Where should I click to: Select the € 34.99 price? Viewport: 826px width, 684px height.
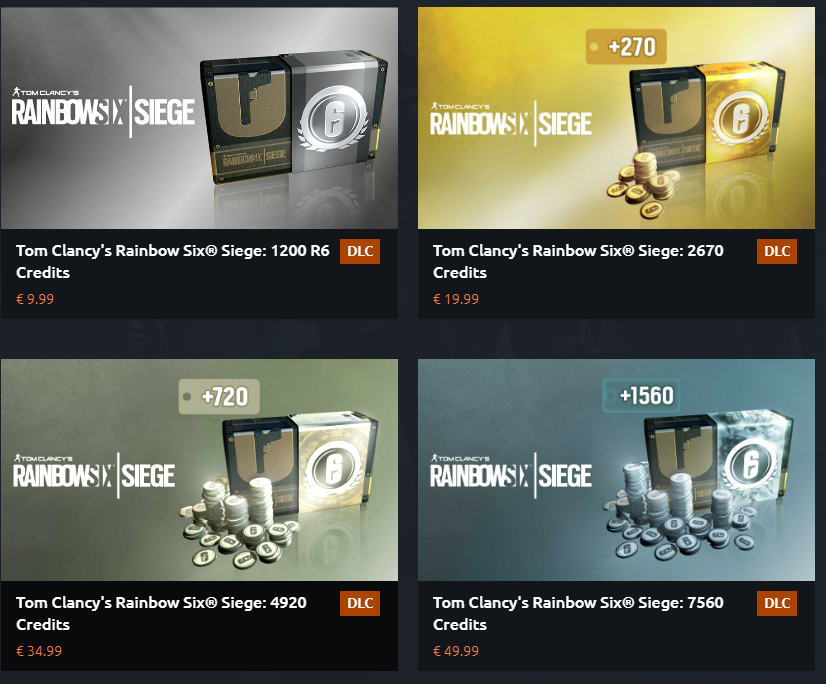click(x=39, y=651)
